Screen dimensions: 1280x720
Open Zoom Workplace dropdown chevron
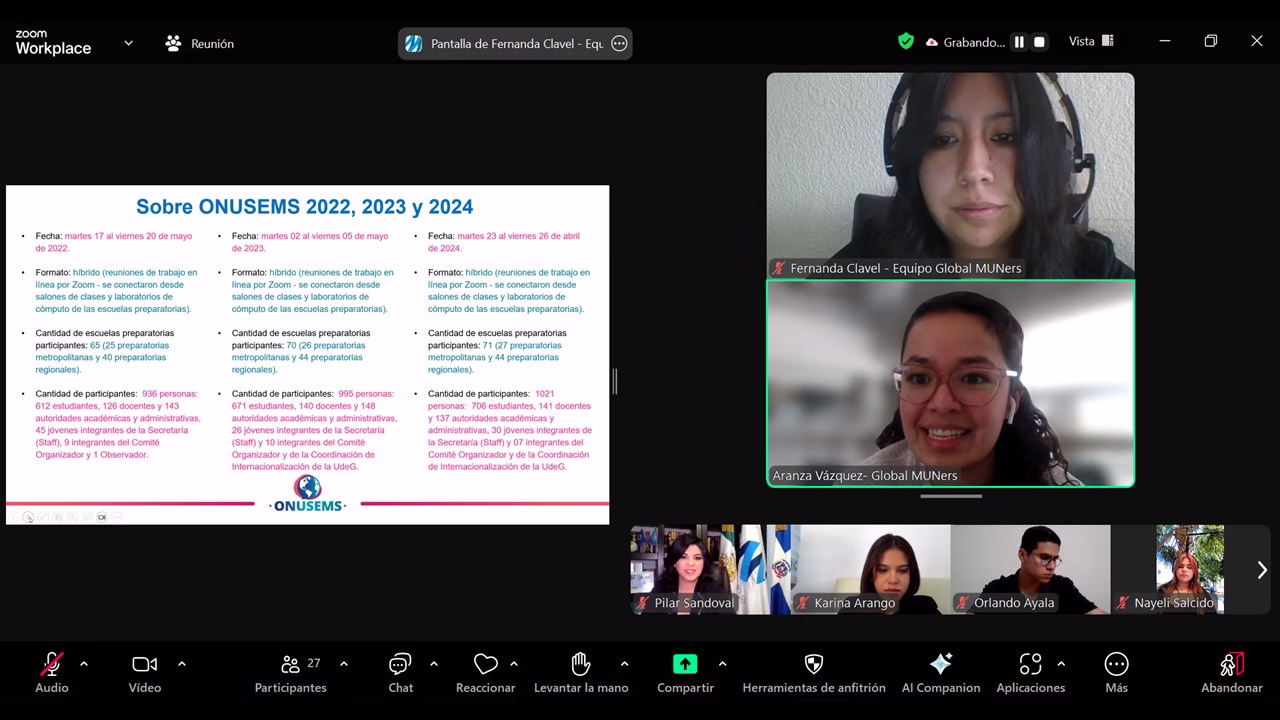tap(128, 43)
